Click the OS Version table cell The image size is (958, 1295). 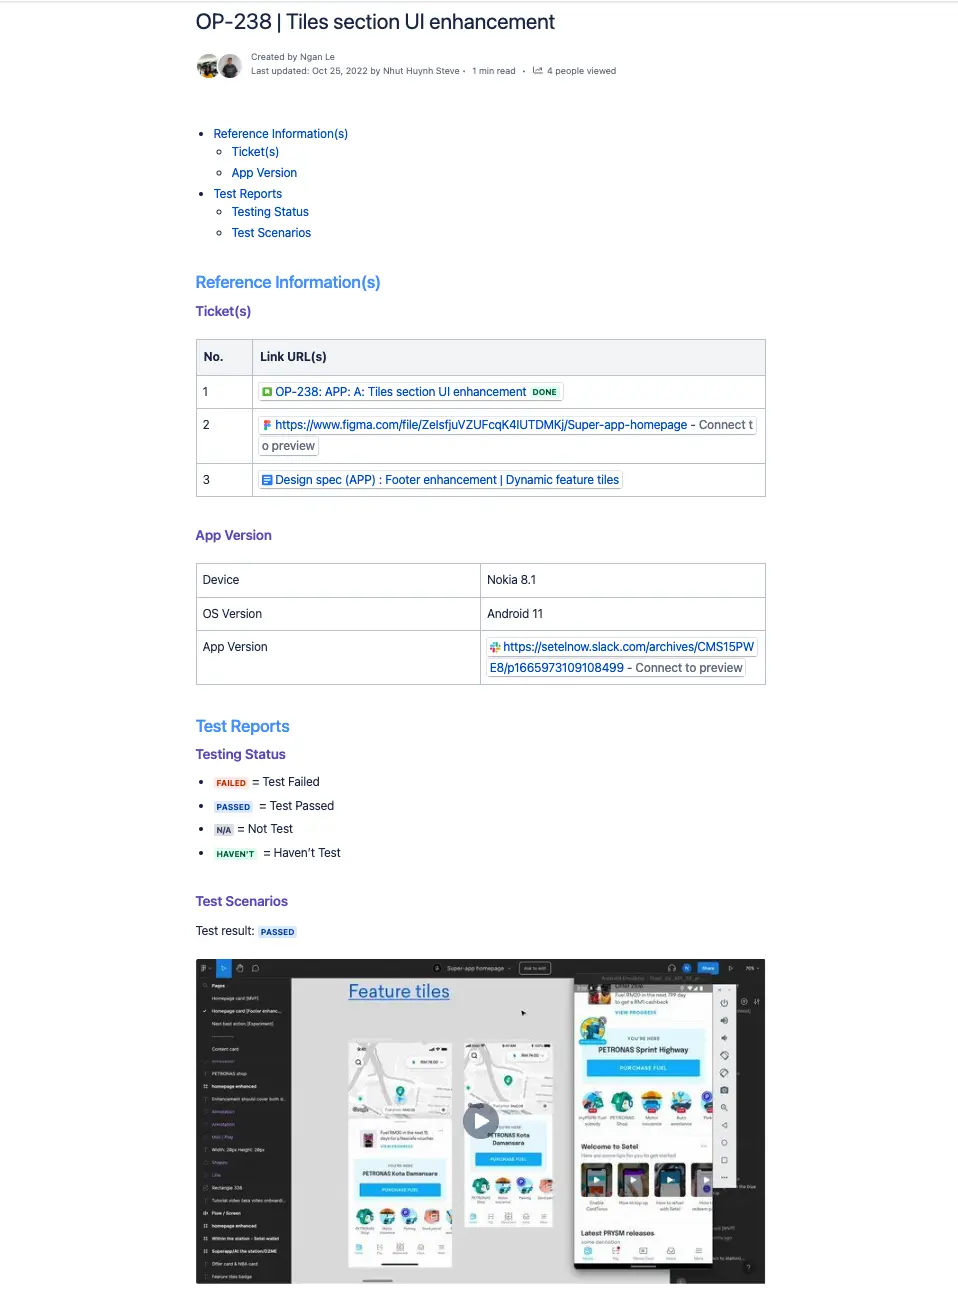click(x=338, y=614)
